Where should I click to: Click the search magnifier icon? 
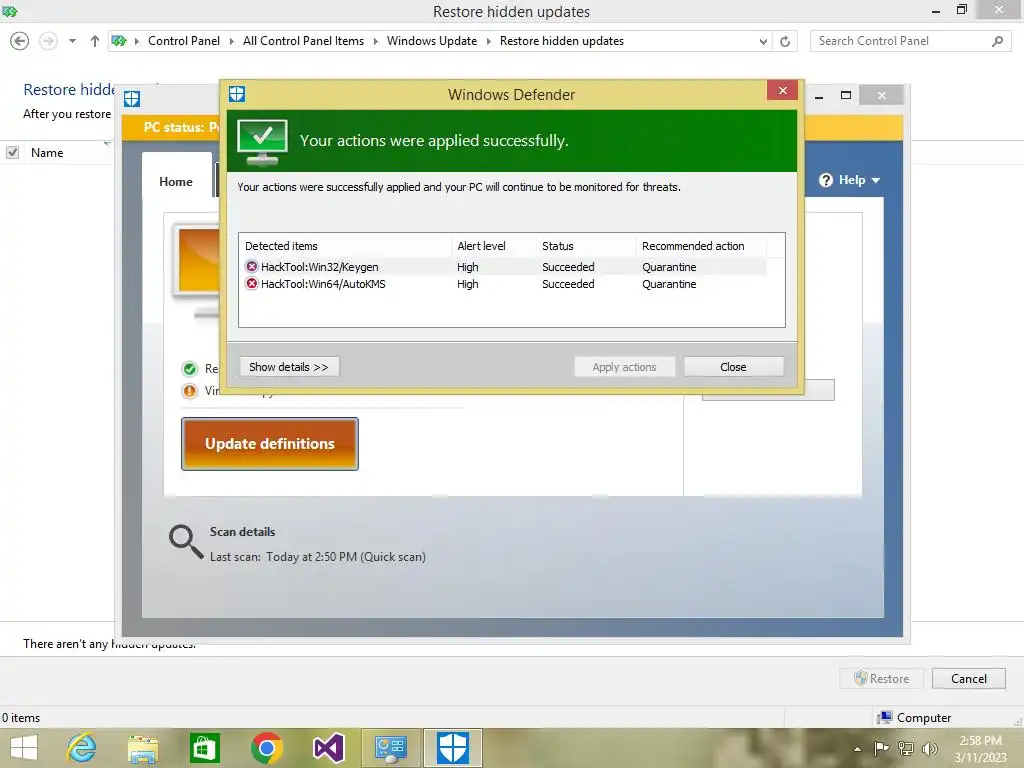point(997,41)
